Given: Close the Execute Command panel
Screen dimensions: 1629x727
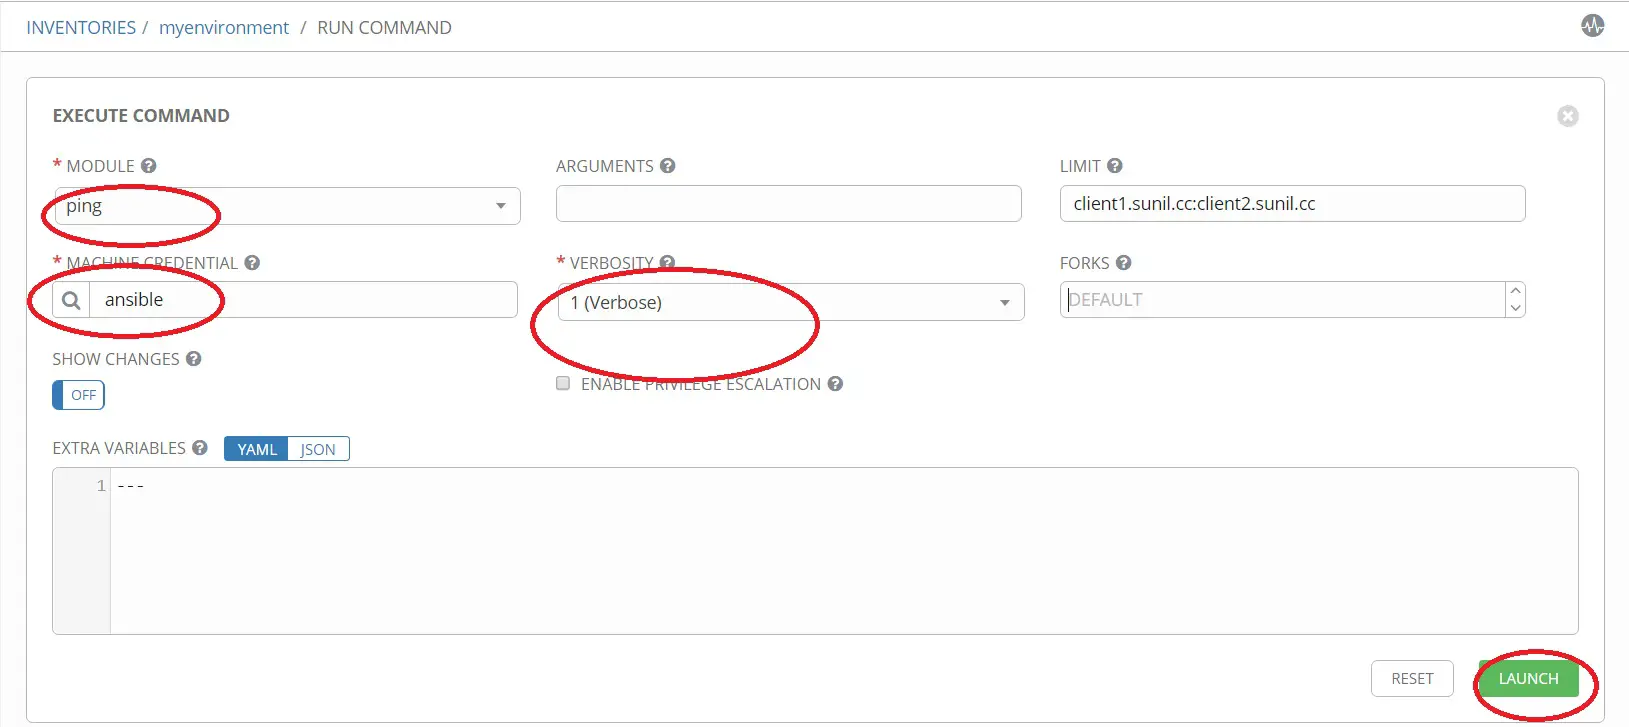Looking at the screenshot, I should coord(1567,116).
